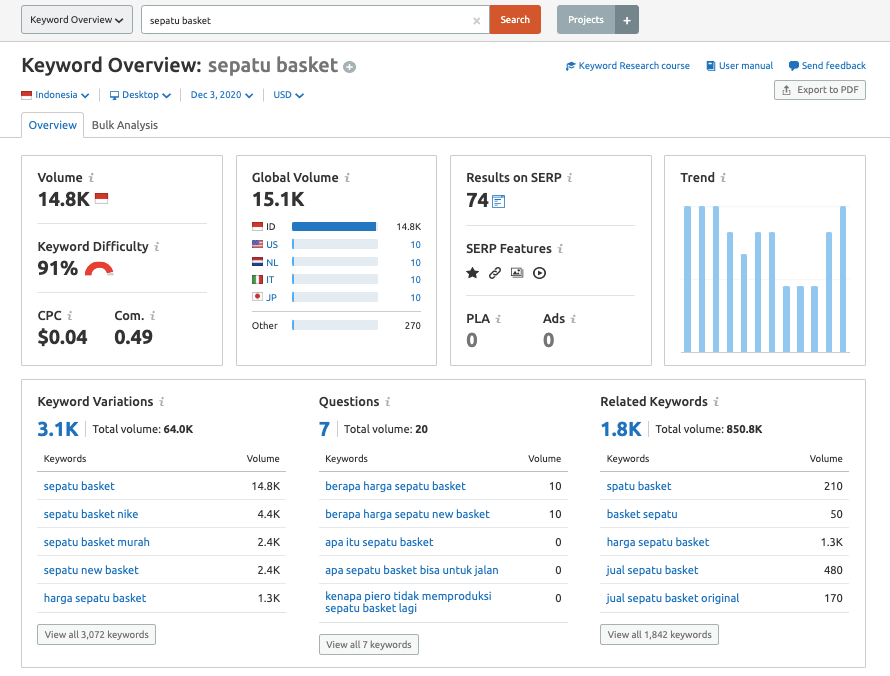The height and width of the screenshot is (676, 890).
Task: Open keyword sepatu basket murah
Action: click(96, 542)
